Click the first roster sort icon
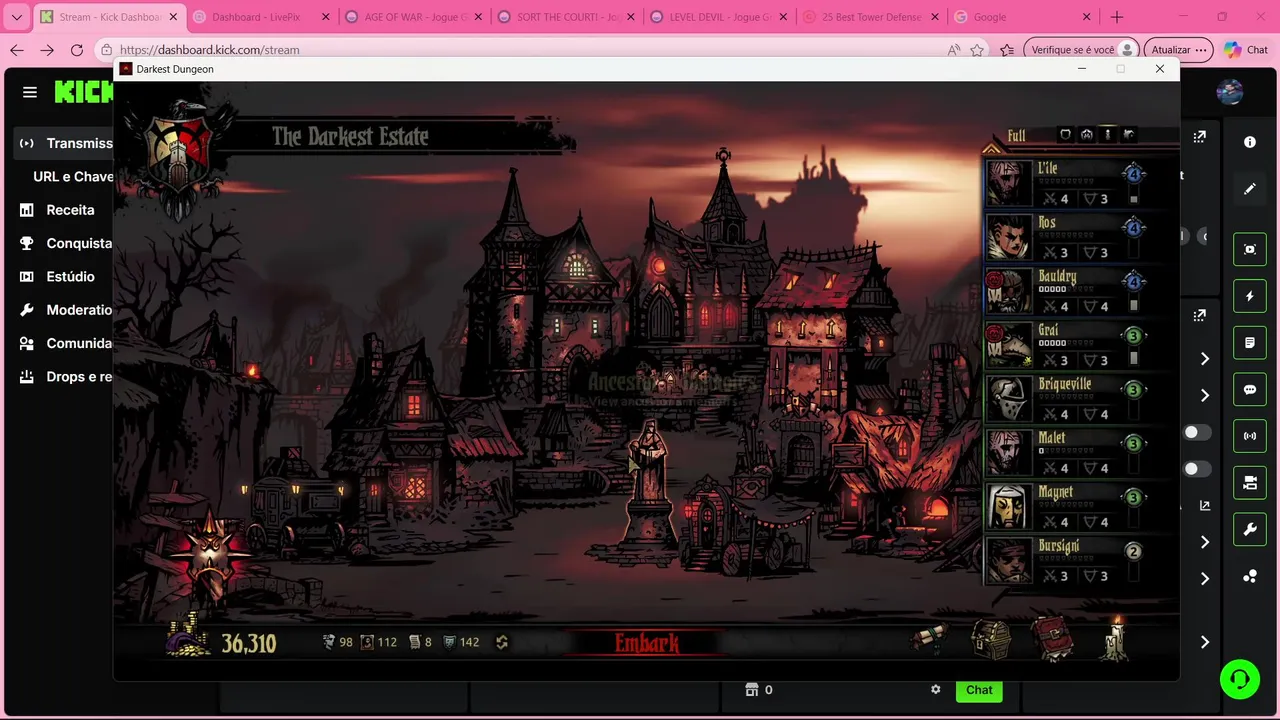 point(1065,134)
